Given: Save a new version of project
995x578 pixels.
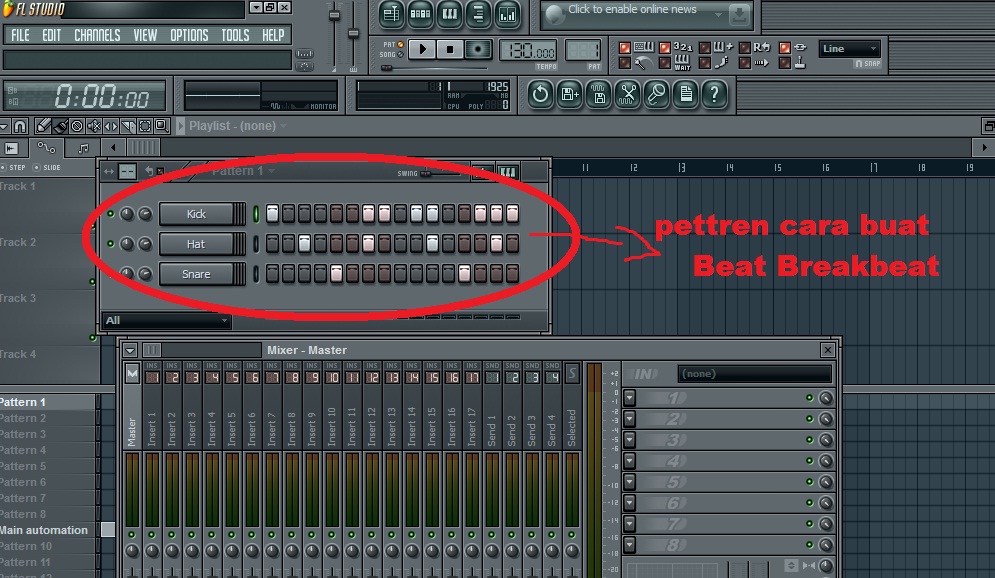Looking at the screenshot, I should (569, 95).
